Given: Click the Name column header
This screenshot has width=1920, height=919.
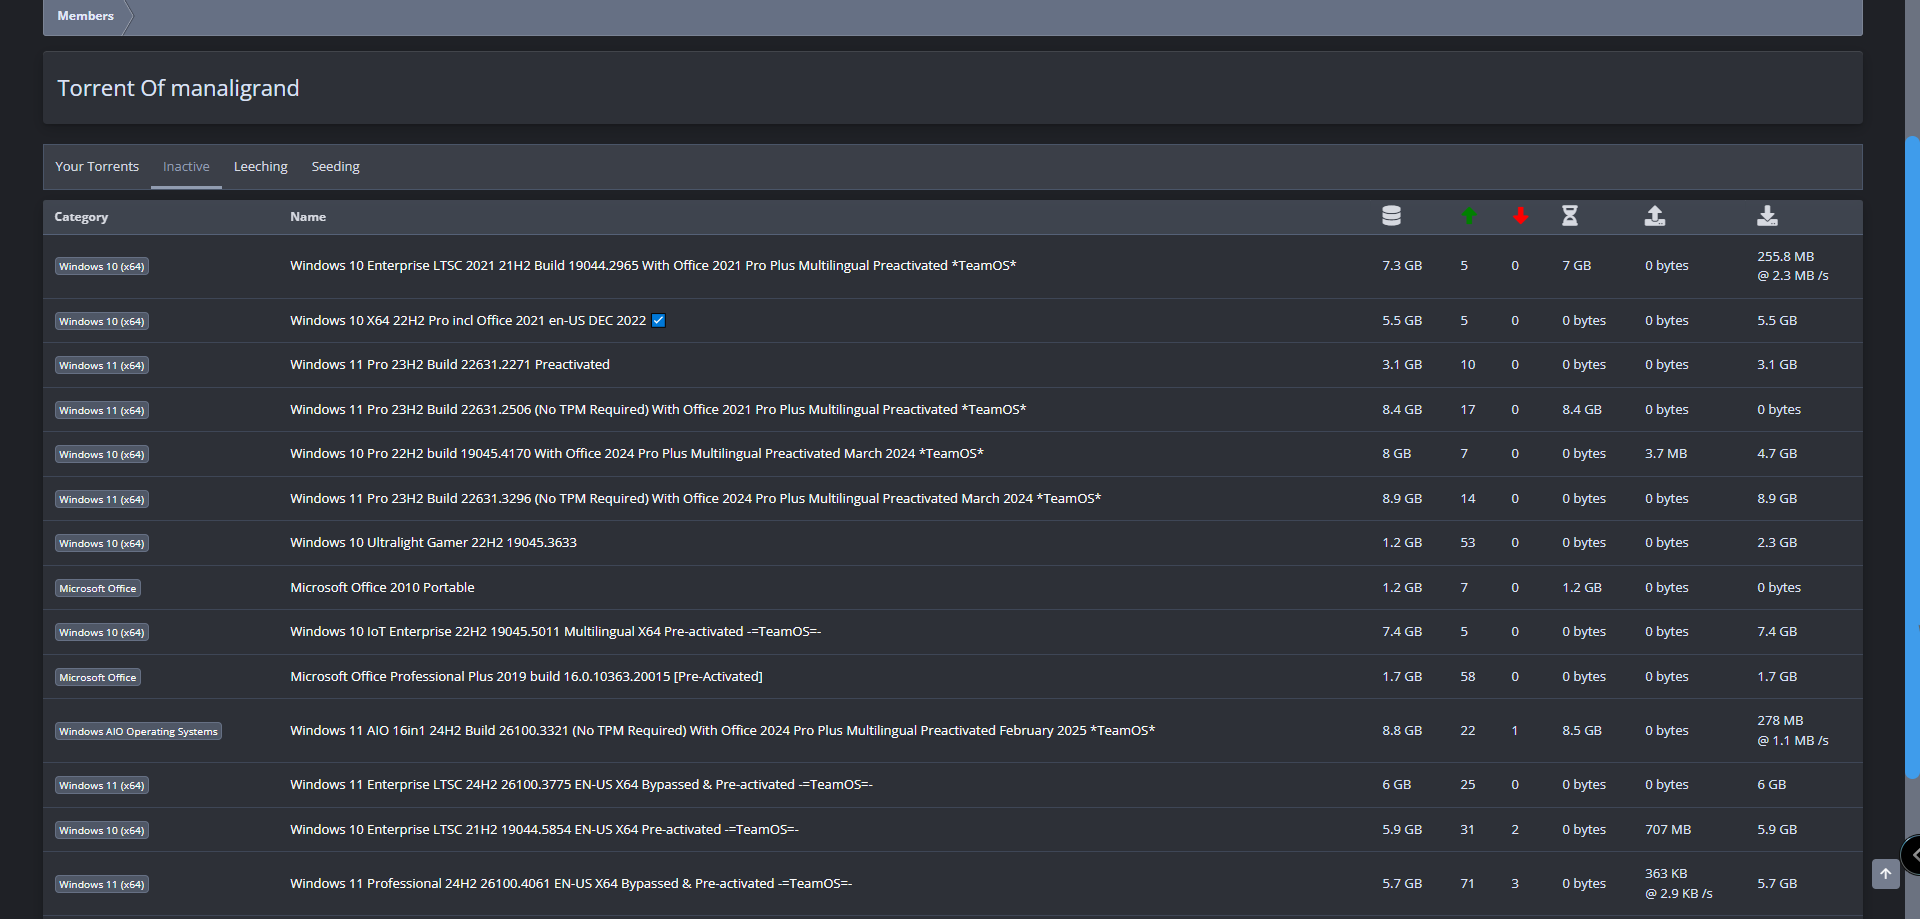Looking at the screenshot, I should pyautogui.click(x=308, y=217).
